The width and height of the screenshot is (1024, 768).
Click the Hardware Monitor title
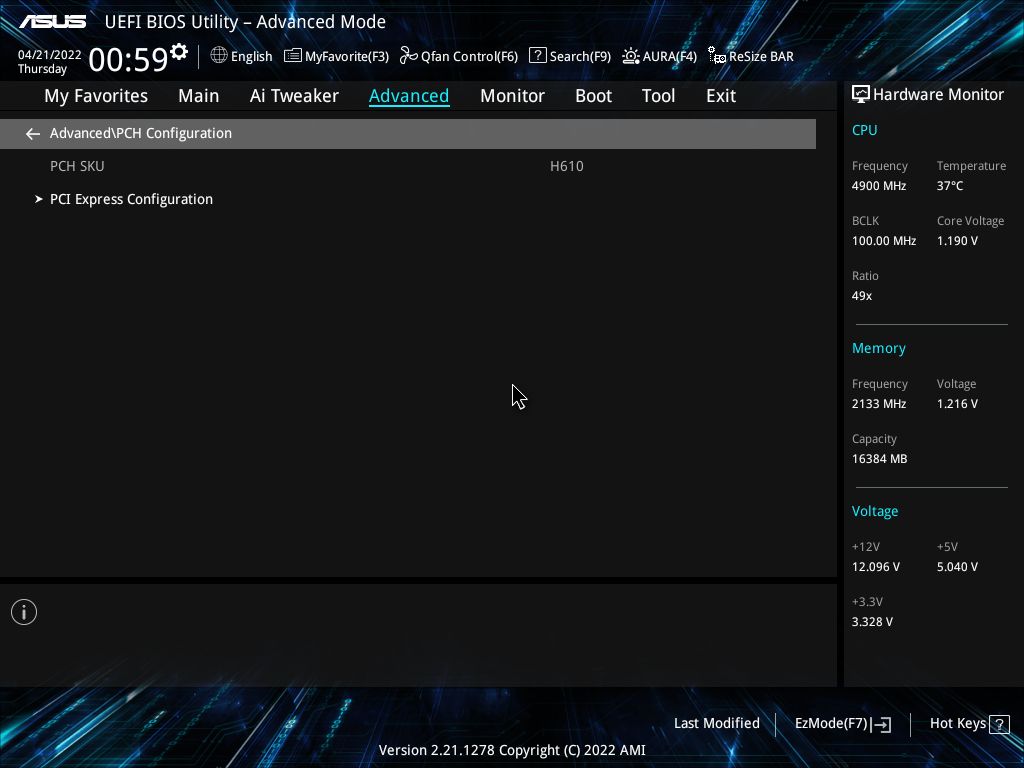(x=938, y=95)
